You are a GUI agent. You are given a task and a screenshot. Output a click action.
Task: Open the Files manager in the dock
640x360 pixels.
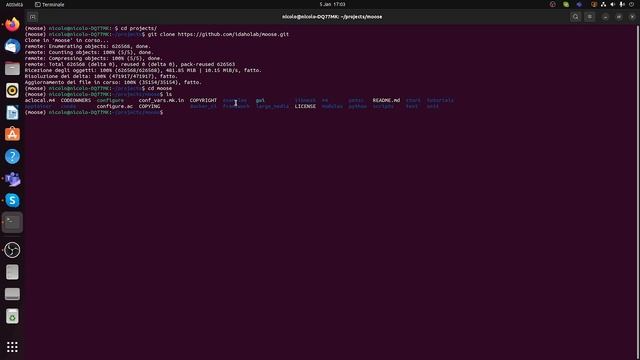12,68
